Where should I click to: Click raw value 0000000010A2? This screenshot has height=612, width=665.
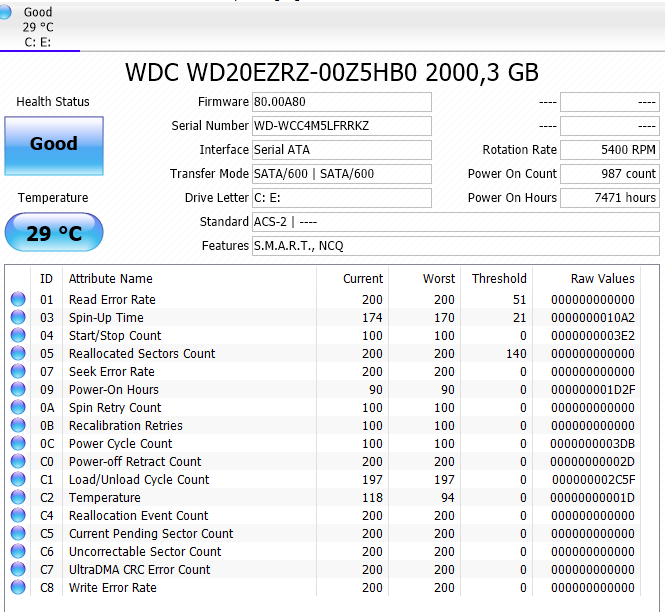tap(593, 317)
